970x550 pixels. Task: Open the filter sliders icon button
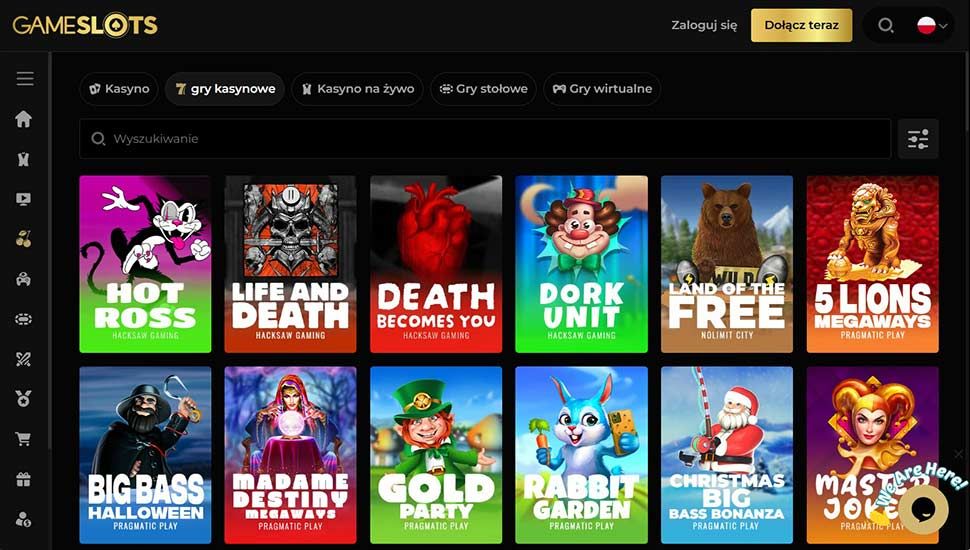point(918,139)
